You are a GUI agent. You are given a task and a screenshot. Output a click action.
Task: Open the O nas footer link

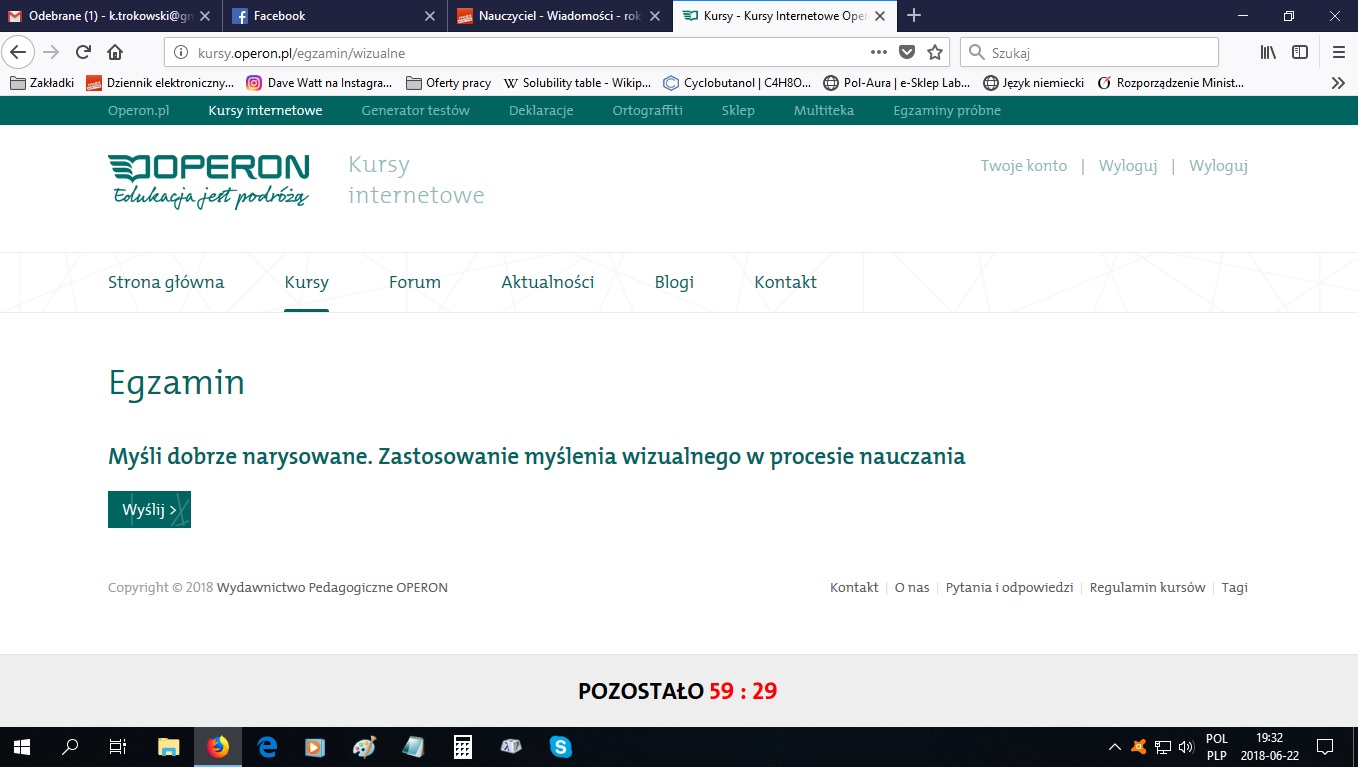pyautogui.click(x=912, y=587)
